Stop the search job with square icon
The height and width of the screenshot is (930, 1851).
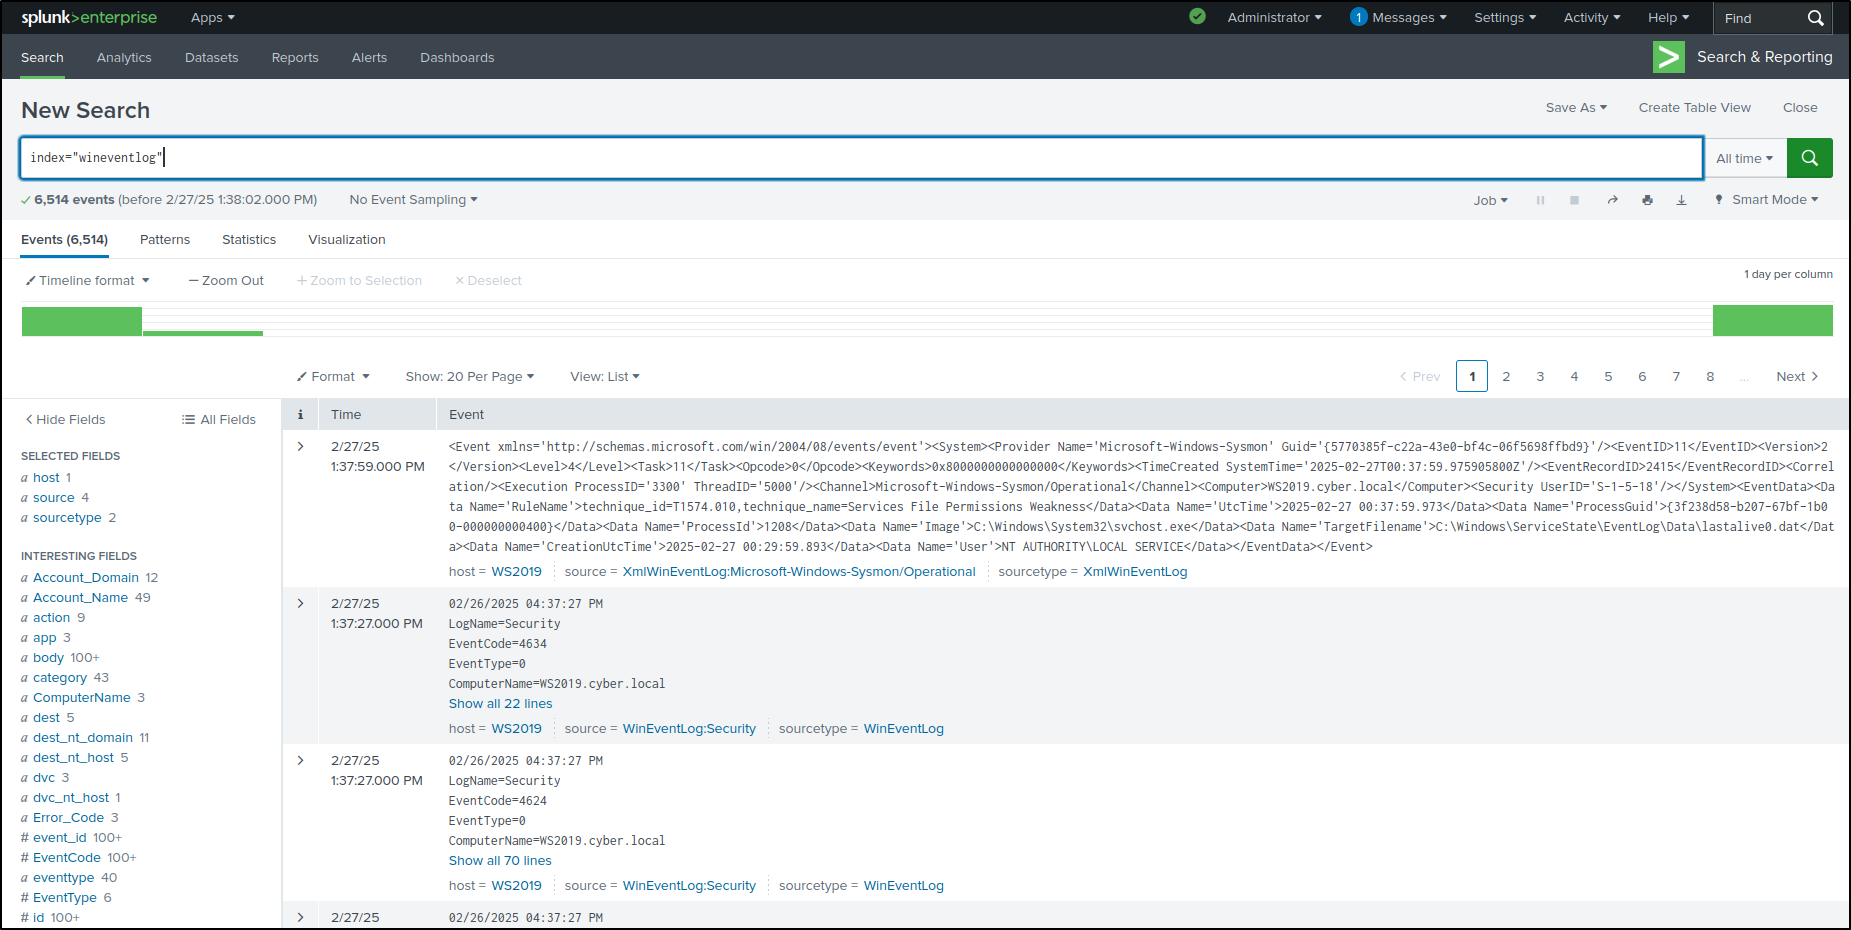pyautogui.click(x=1575, y=199)
